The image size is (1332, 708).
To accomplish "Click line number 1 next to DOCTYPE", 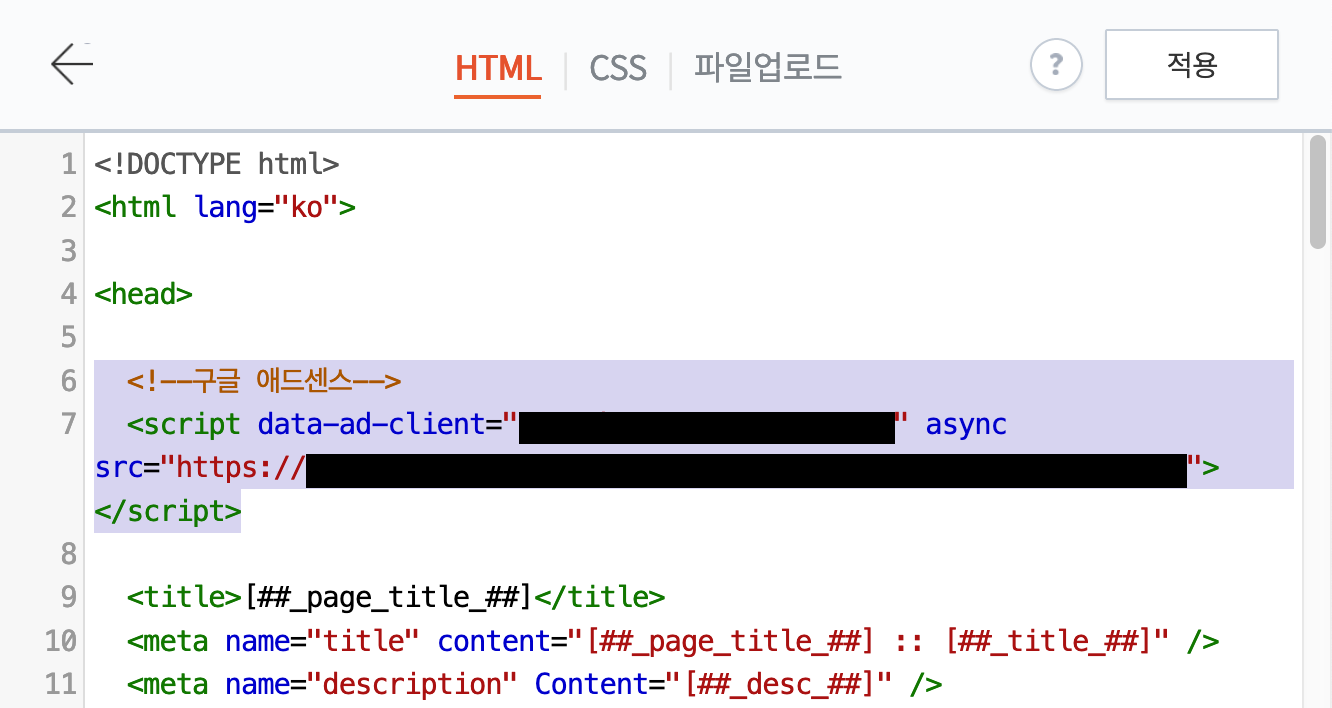I will [x=67, y=164].
